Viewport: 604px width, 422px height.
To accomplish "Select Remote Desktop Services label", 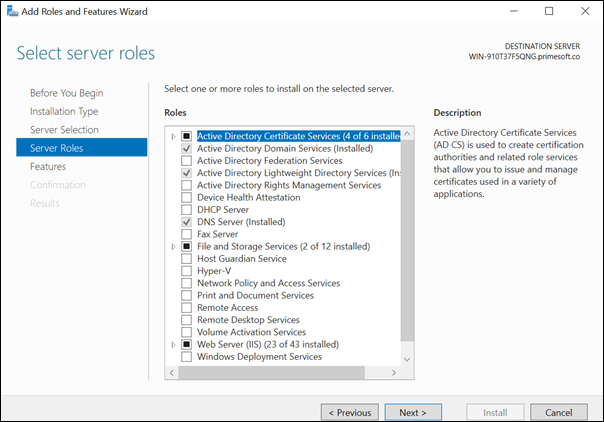I will (x=248, y=320).
